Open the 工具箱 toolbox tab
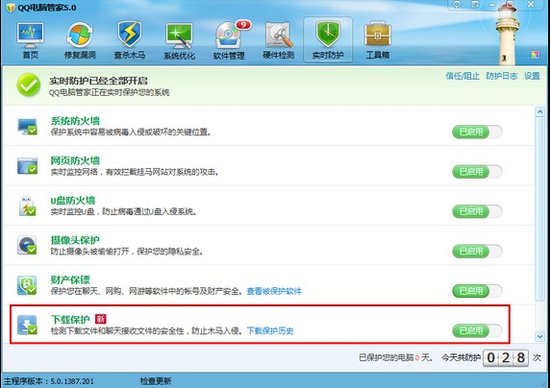550x388 pixels. (378, 41)
